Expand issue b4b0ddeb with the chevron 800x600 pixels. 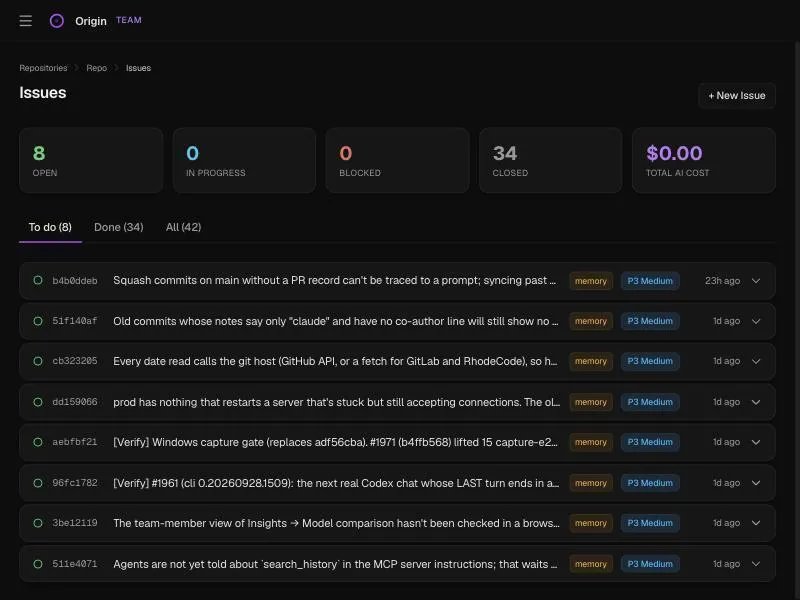pyautogui.click(x=756, y=281)
